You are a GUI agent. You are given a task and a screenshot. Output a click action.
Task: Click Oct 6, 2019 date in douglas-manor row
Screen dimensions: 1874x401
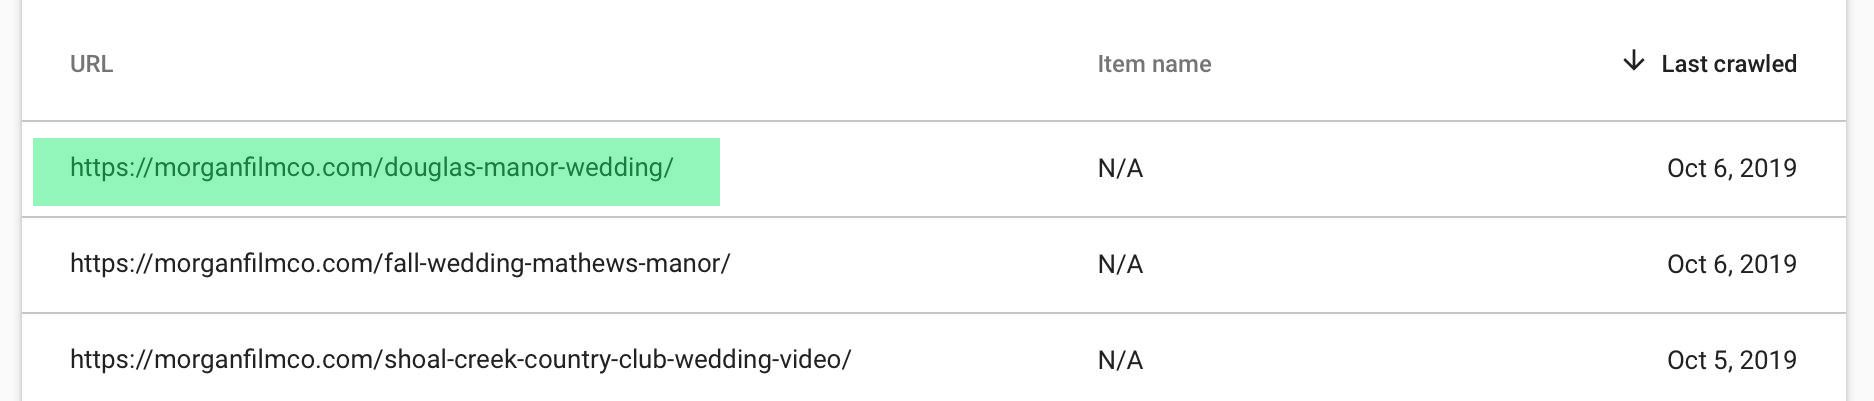click(1732, 168)
